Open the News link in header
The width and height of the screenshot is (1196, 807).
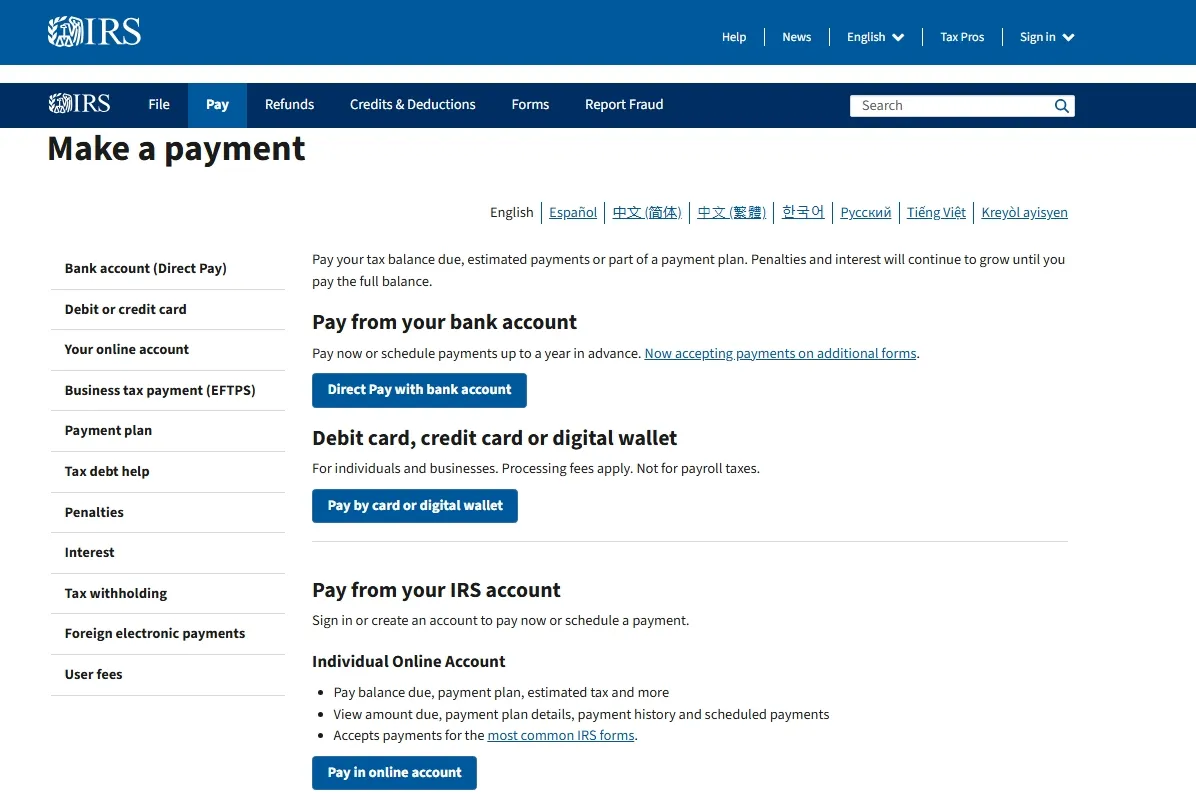point(796,37)
